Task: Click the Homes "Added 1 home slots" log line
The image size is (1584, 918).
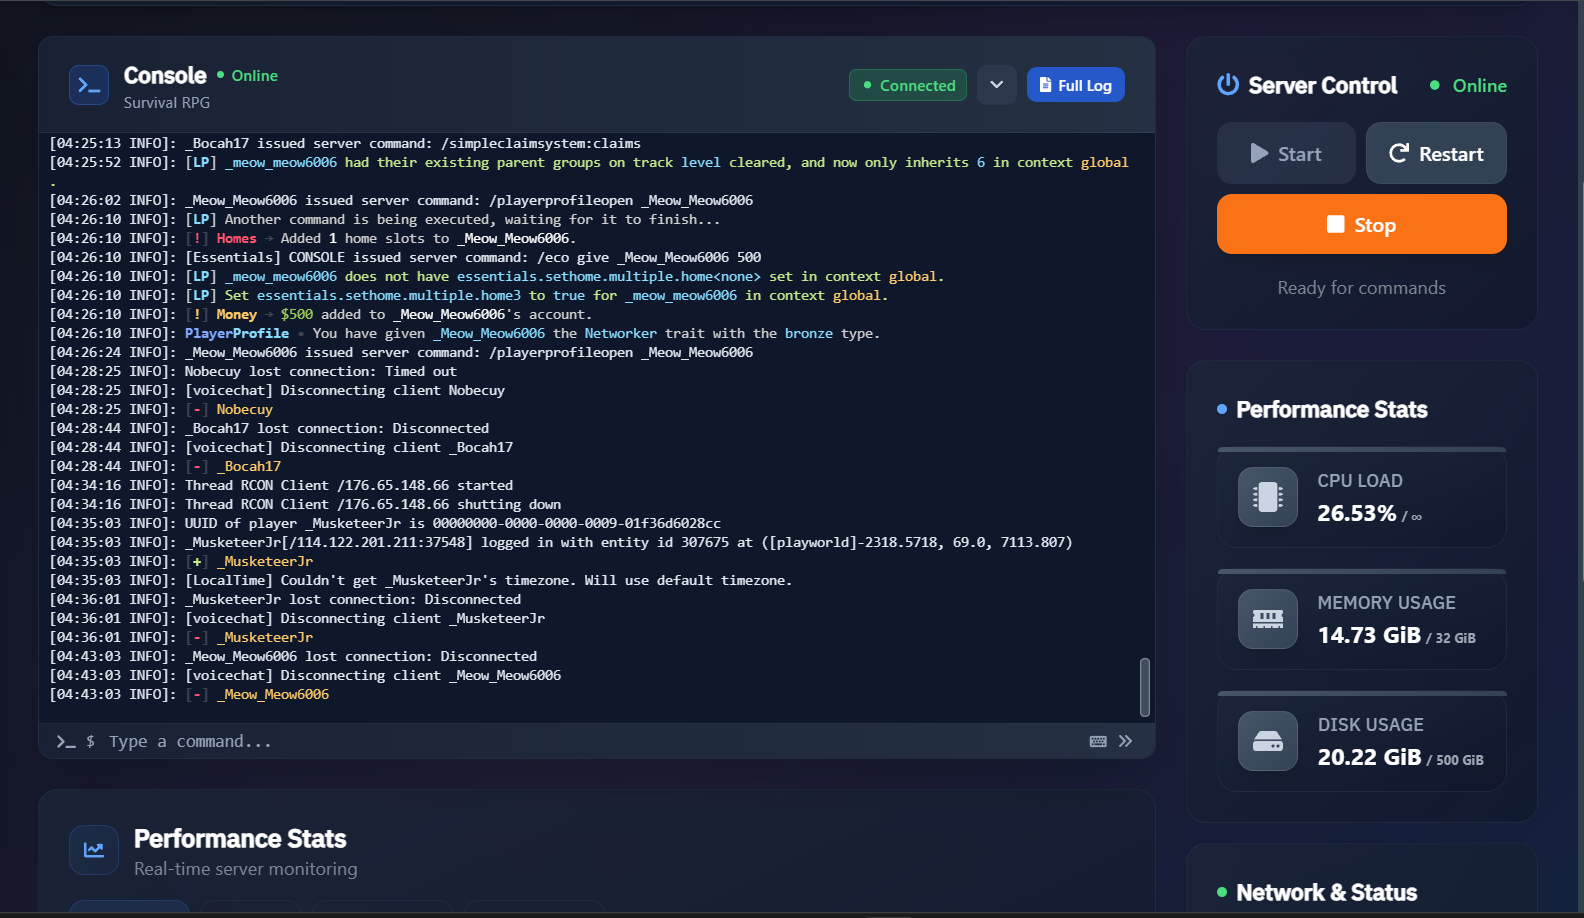Action: pyautogui.click(x=313, y=238)
